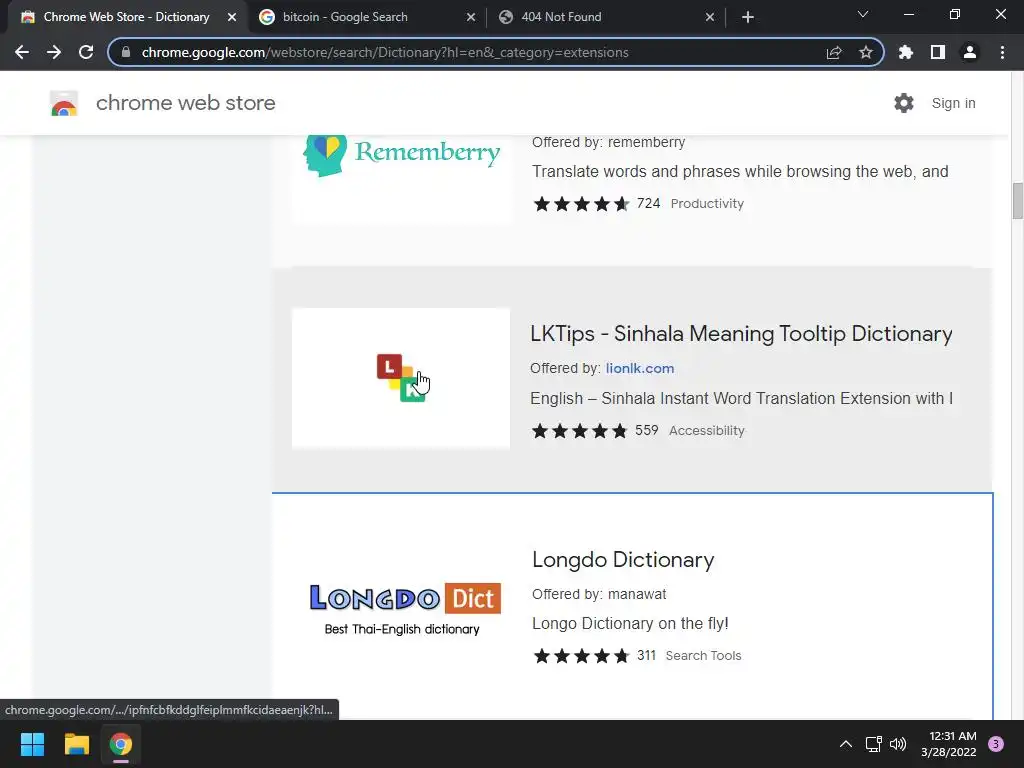Bookmark this page with the star icon
Viewport: 1024px width, 768px height.
(866, 52)
